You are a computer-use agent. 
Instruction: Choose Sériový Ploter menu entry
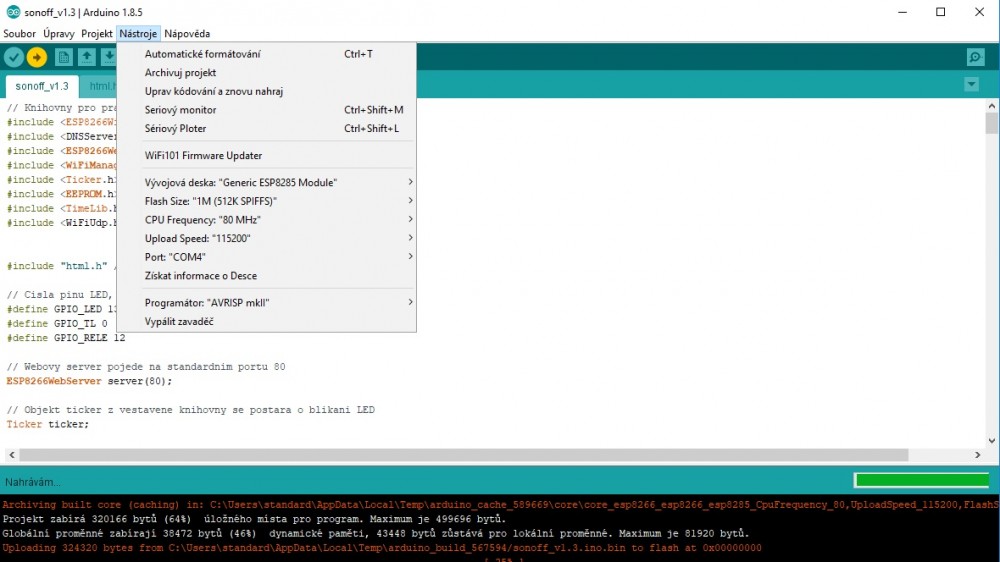click(175, 128)
